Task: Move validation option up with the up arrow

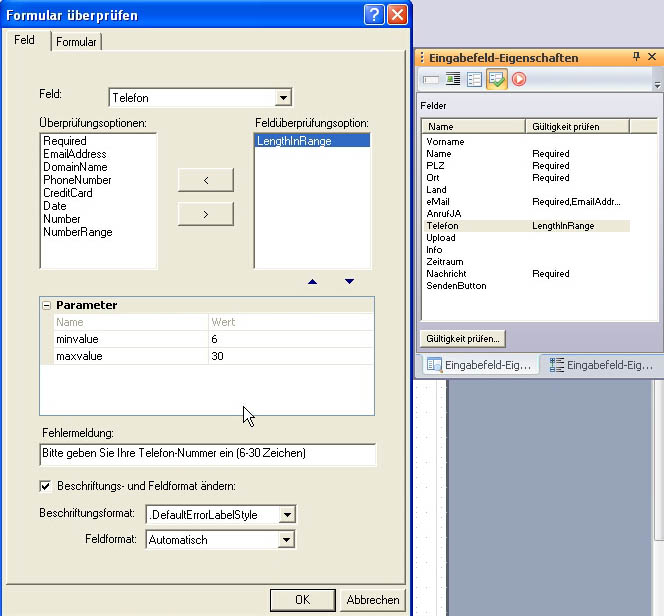Action: point(313,282)
